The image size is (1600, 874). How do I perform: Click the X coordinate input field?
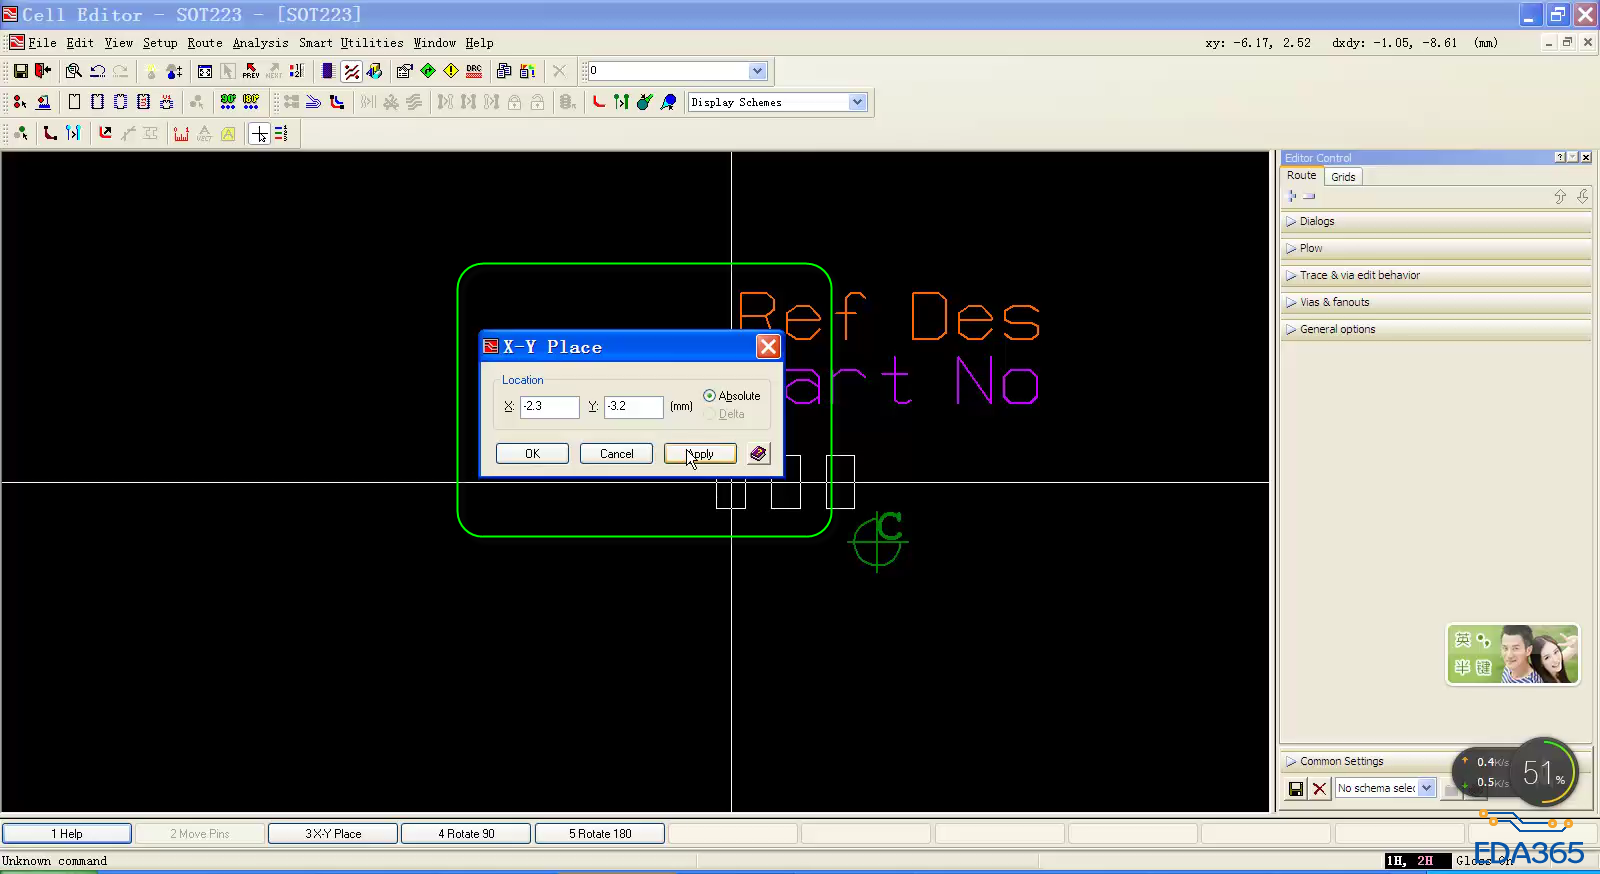549,407
